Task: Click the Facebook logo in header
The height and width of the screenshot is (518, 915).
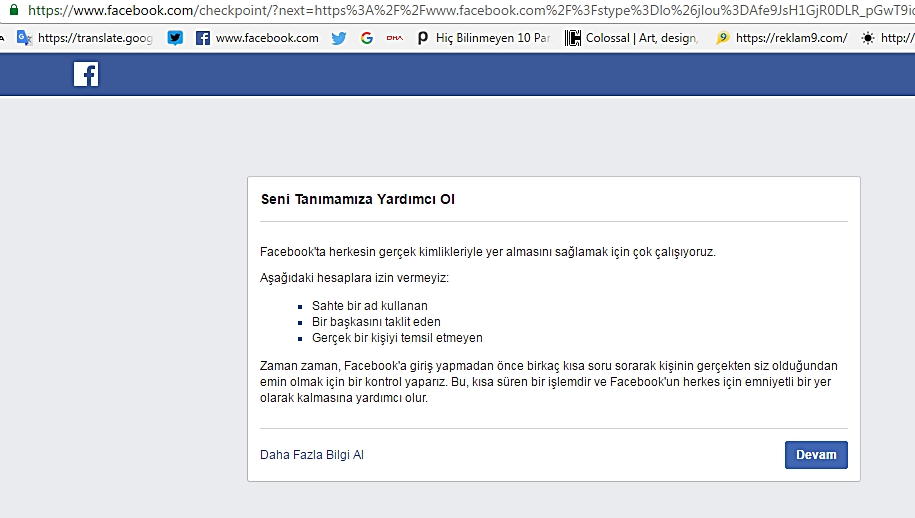Action: 86,74
